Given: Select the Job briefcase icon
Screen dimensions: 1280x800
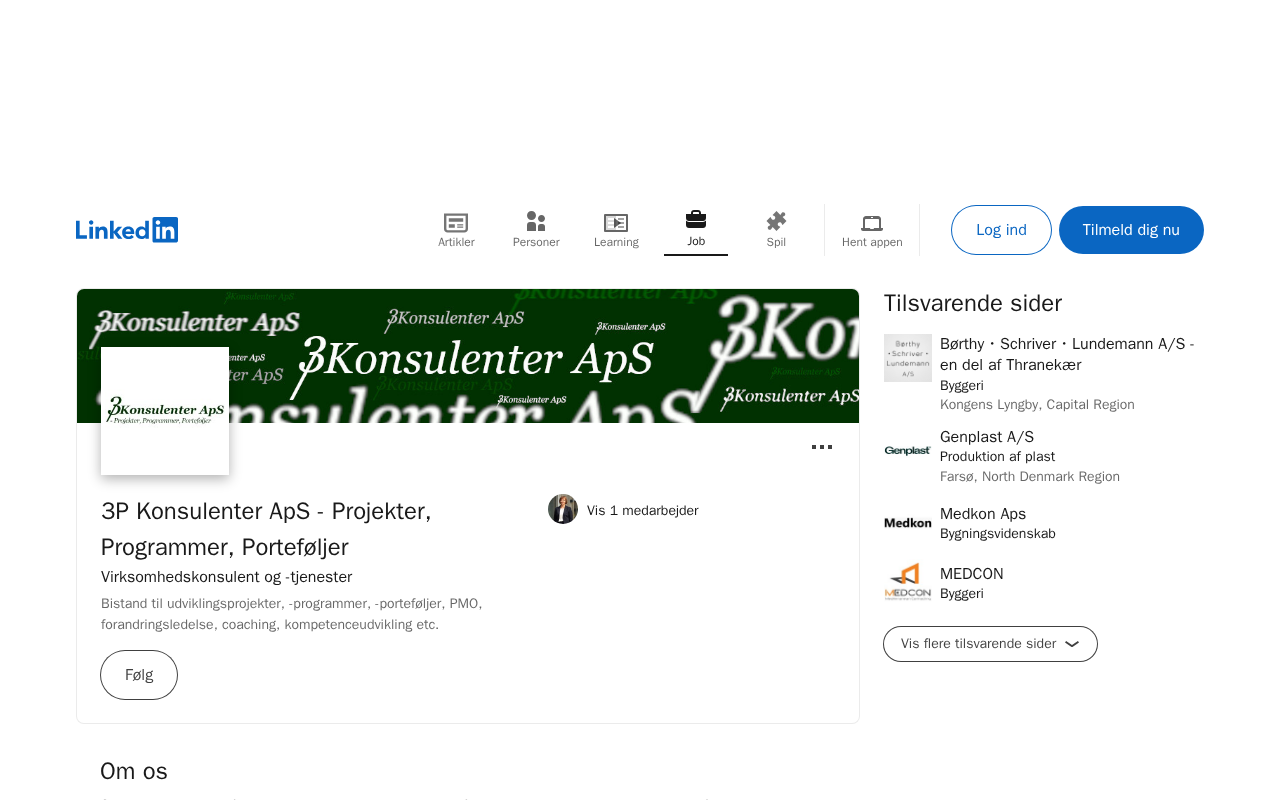Looking at the screenshot, I should 696,220.
